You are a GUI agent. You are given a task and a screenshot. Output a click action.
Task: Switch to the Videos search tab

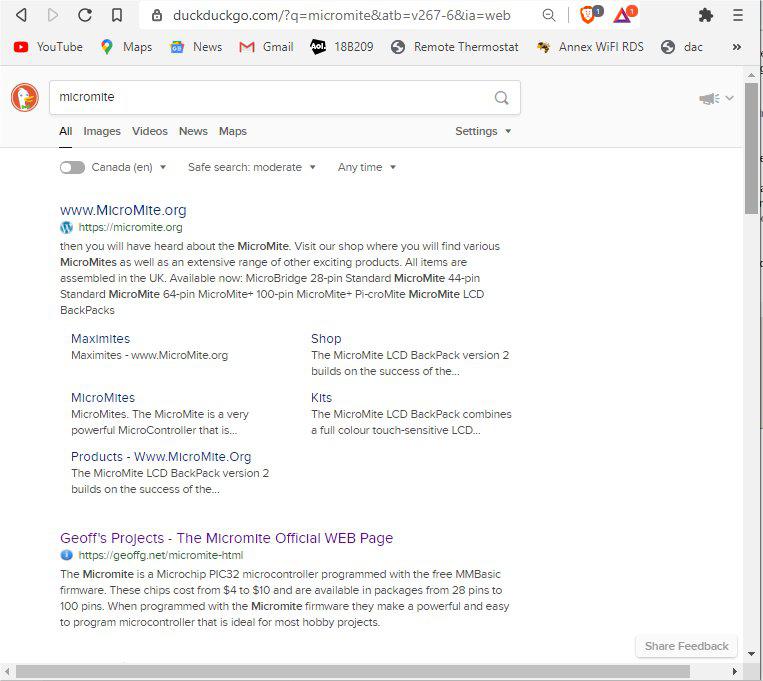150,131
